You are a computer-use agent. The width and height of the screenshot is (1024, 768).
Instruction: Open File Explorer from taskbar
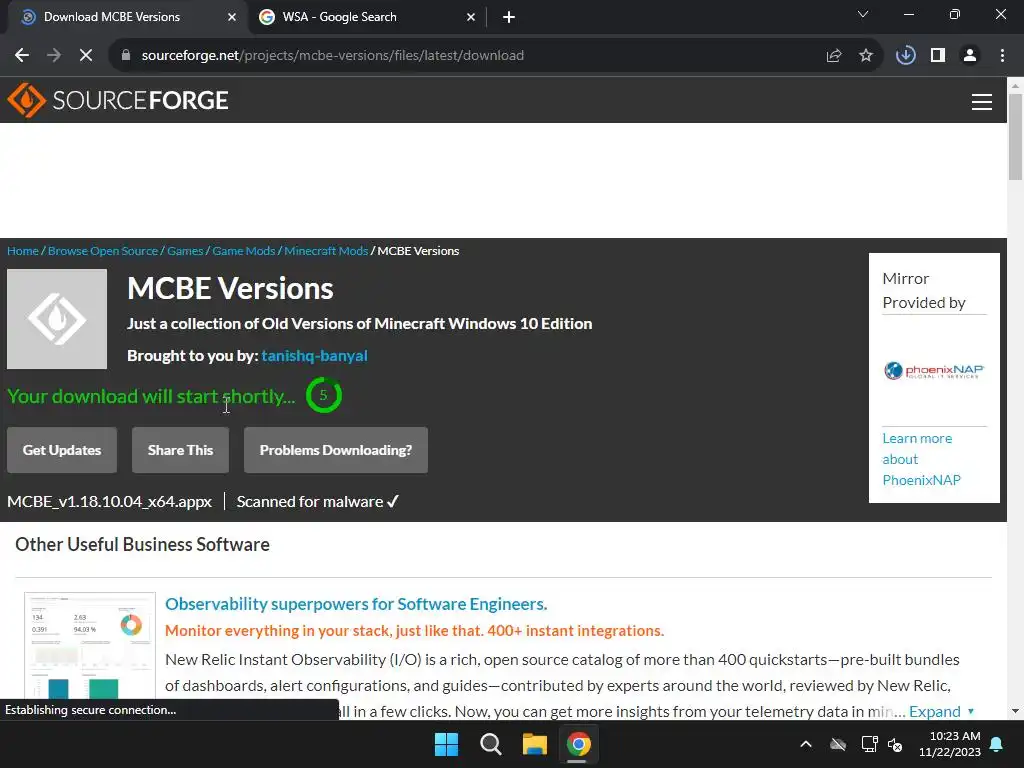(x=534, y=744)
